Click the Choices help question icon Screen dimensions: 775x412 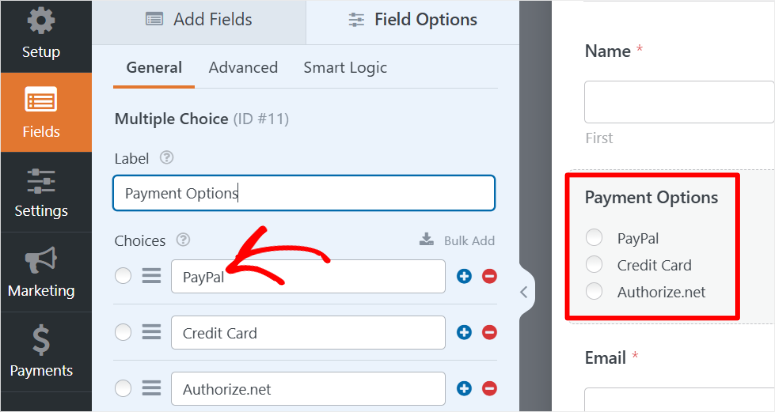click(x=184, y=240)
